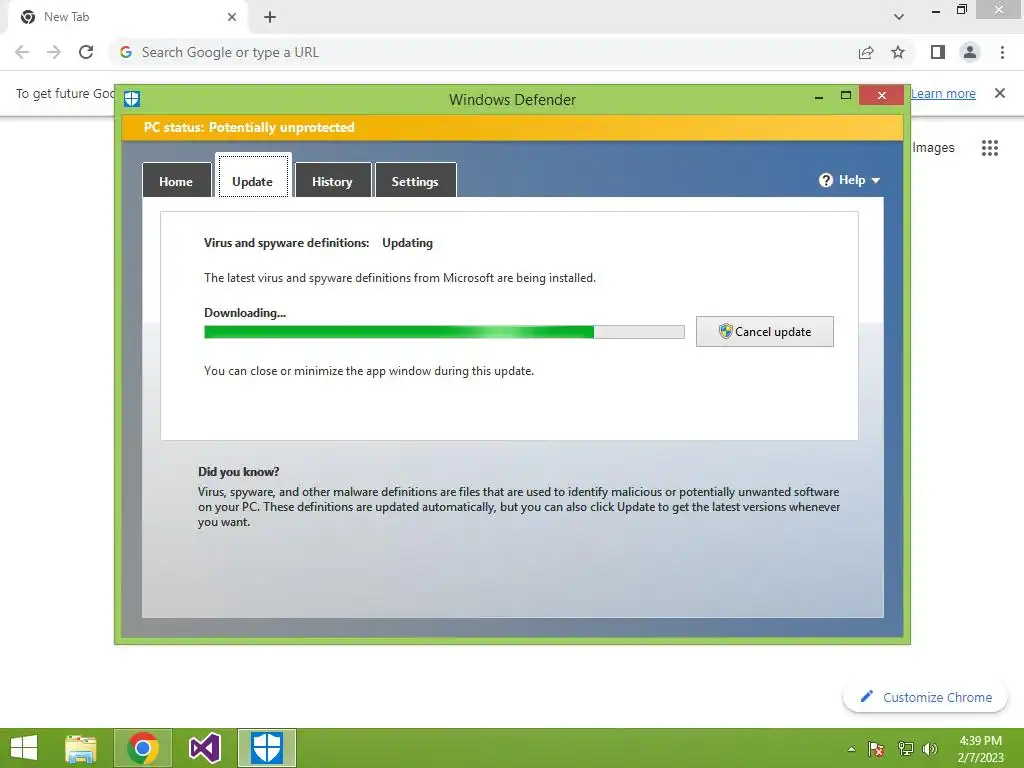Open the taskbar clock and date
This screenshot has width=1024, height=768.
[980, 749]
